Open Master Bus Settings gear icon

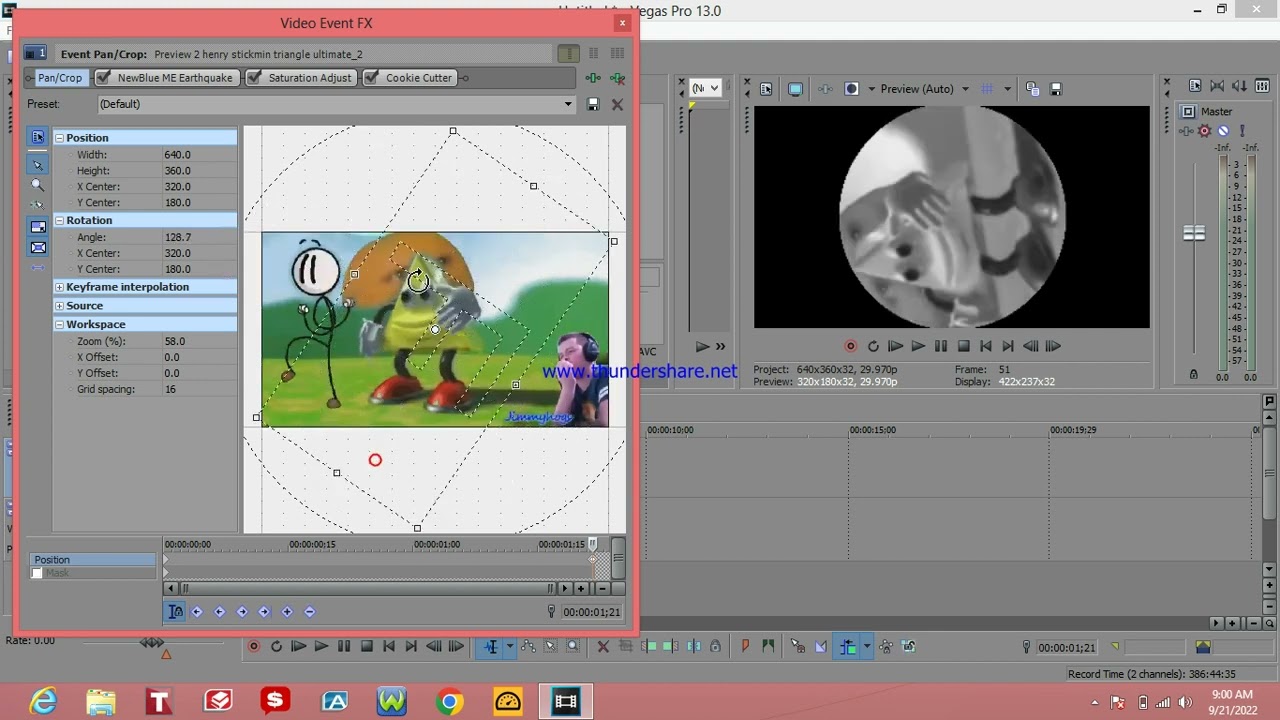(x=1205, y=131)
